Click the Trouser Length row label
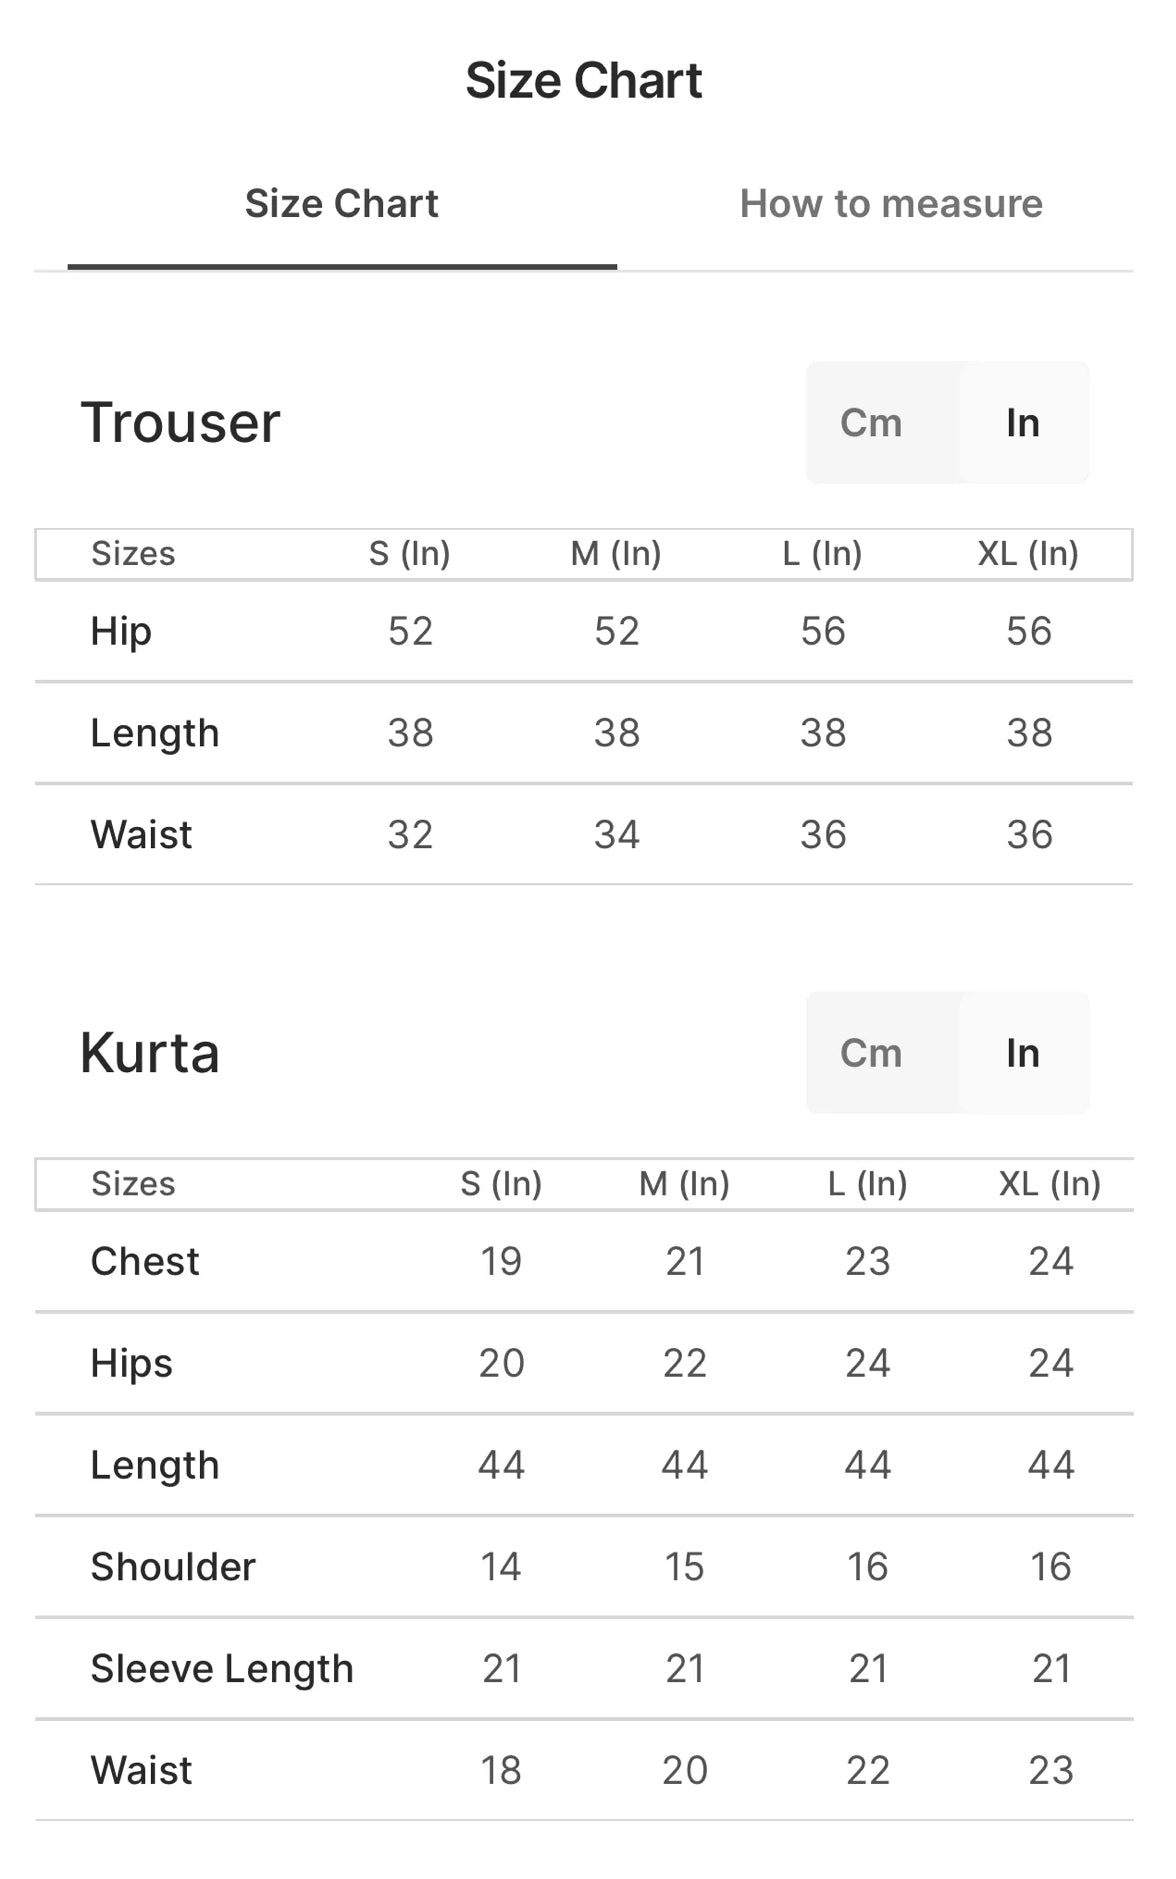This screenshot has height=1879, width=1176. point(155,734)
